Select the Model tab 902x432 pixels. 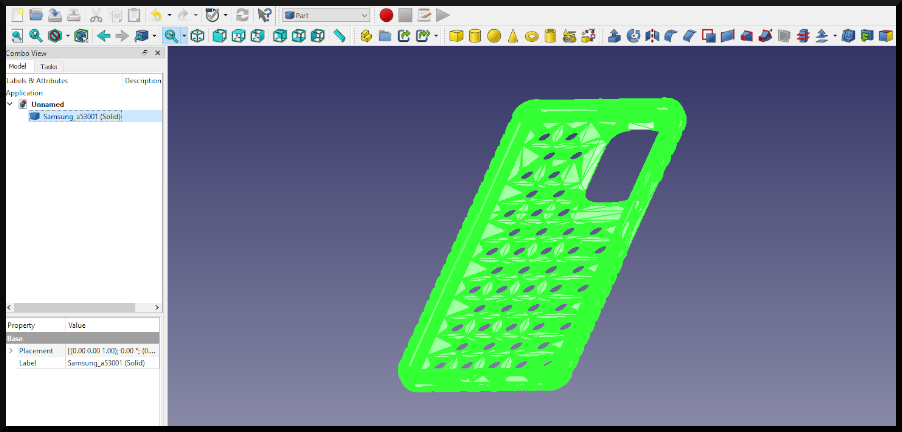(17, 66)
